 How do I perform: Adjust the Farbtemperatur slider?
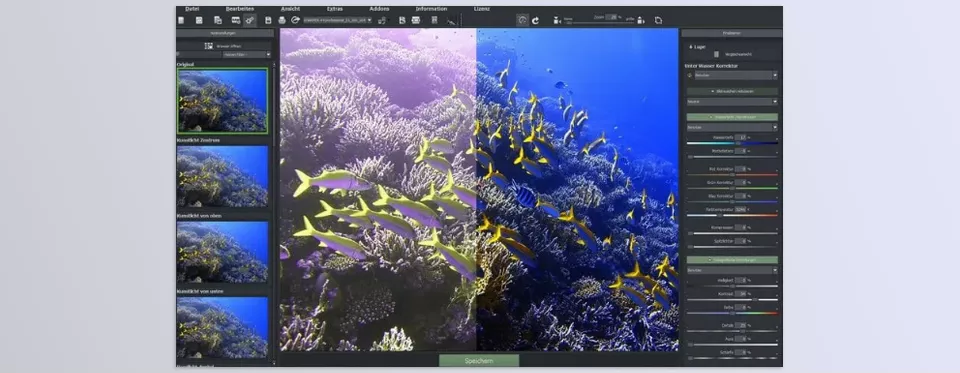click(x=732, y=215)
